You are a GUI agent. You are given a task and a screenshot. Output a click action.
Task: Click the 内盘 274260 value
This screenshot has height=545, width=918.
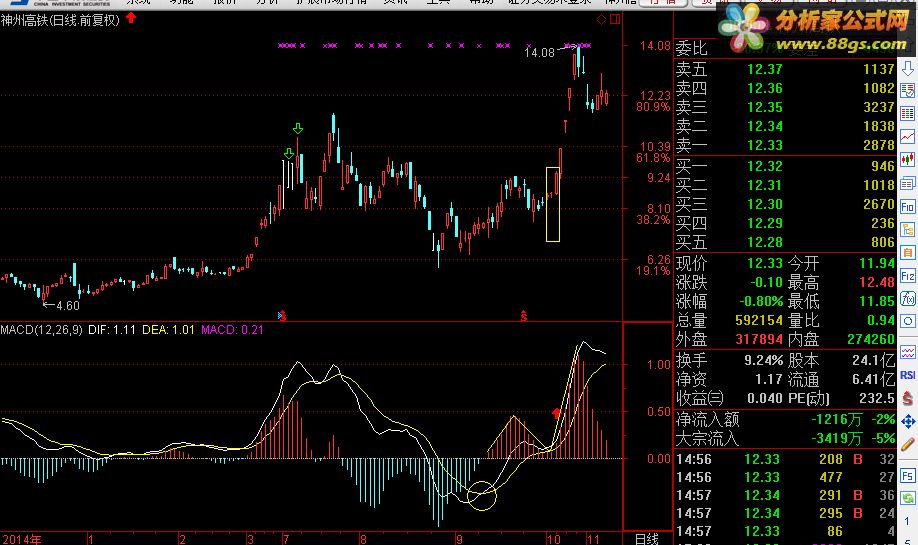click(x=871, y=339)
